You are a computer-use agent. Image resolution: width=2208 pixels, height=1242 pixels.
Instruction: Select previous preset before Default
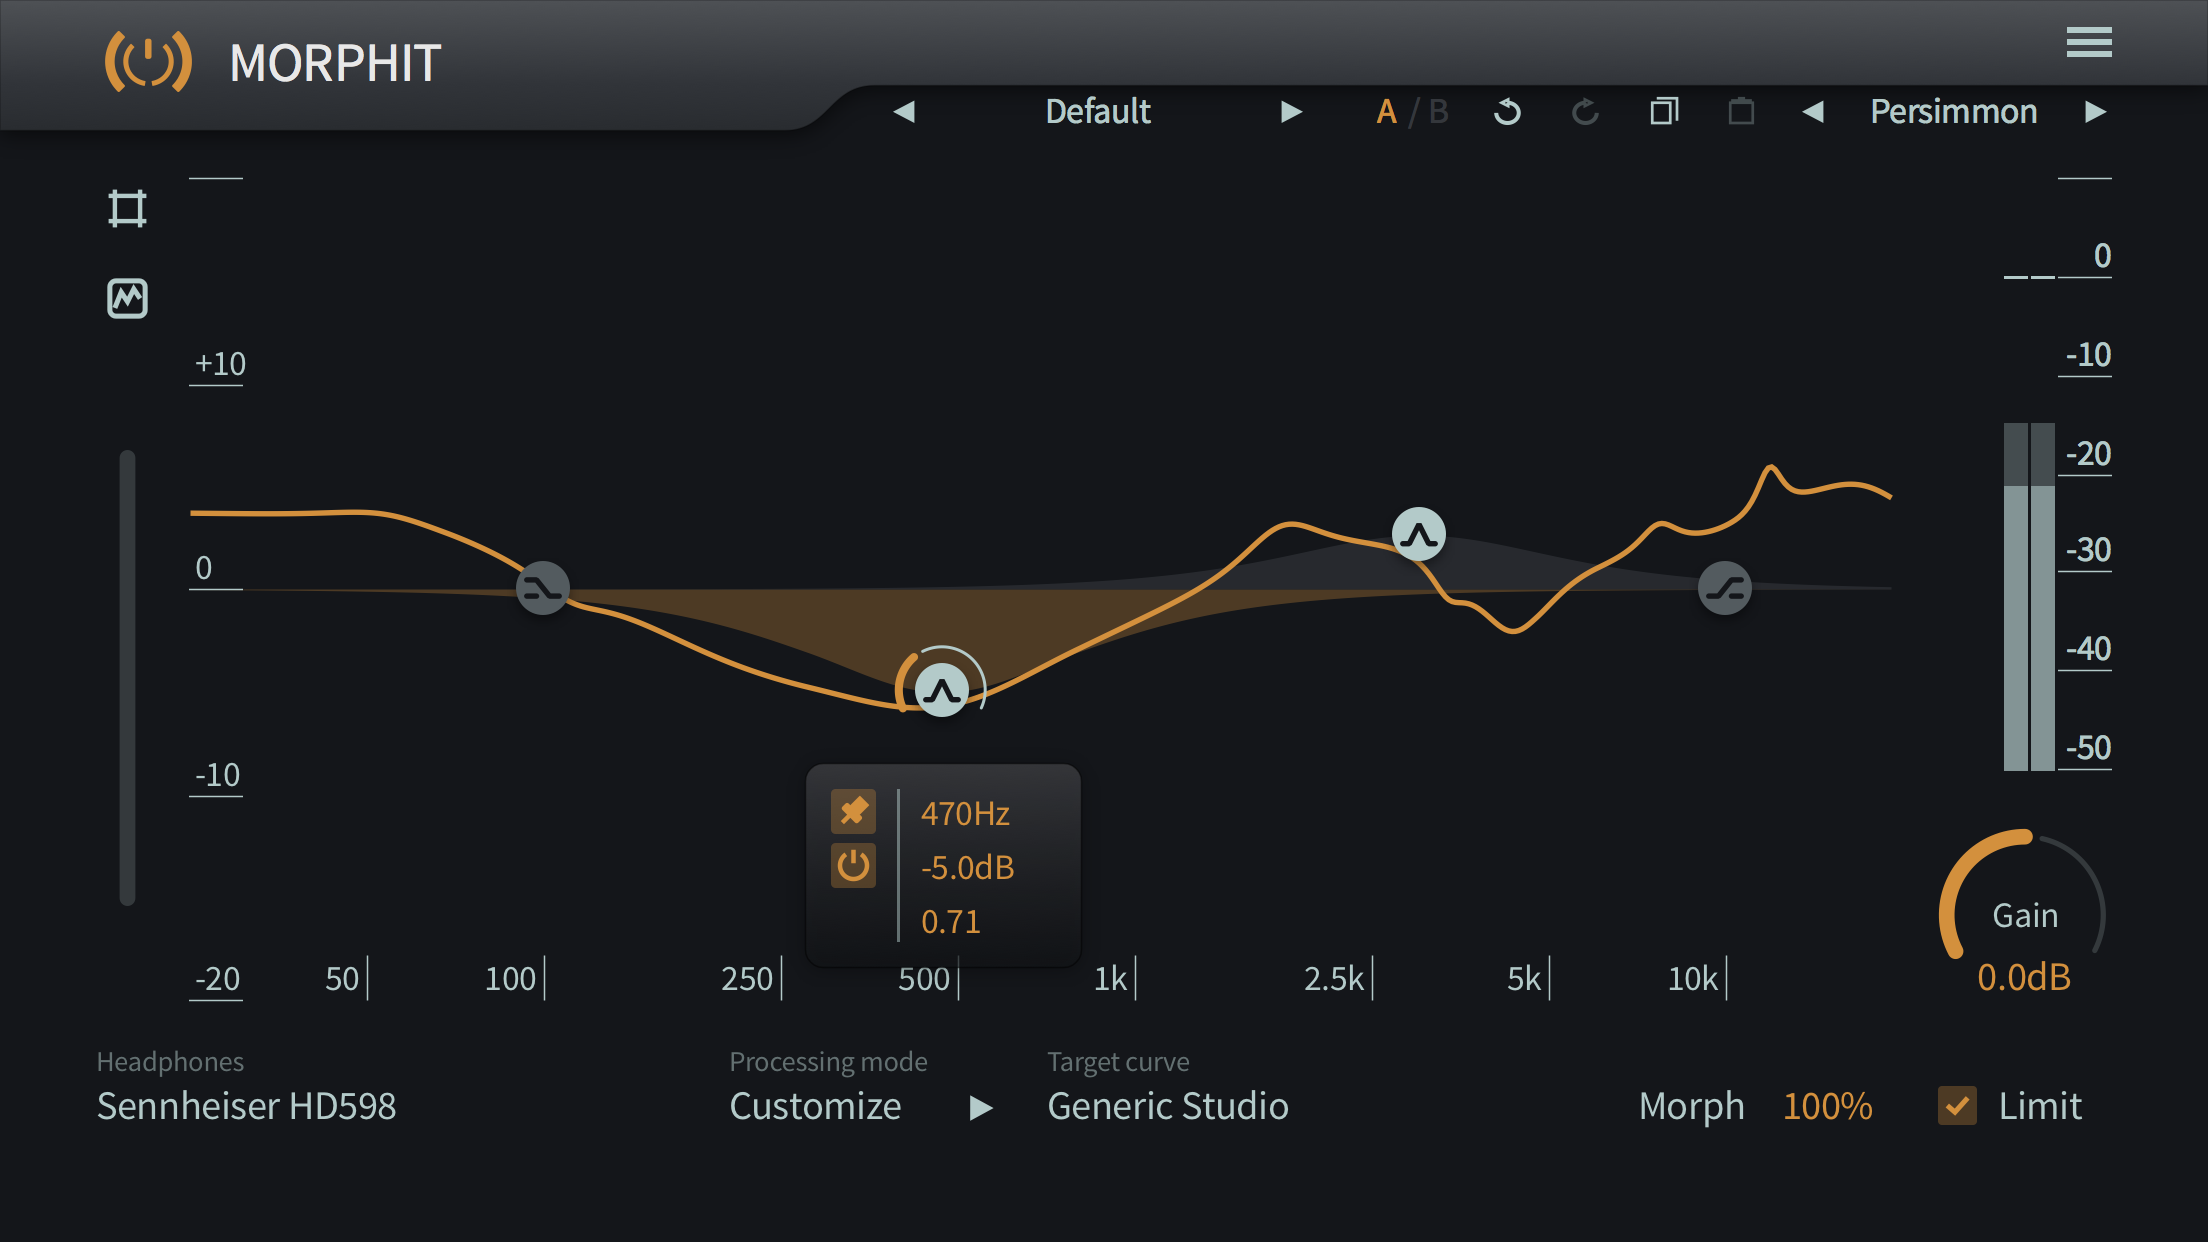tap(904, 112)
